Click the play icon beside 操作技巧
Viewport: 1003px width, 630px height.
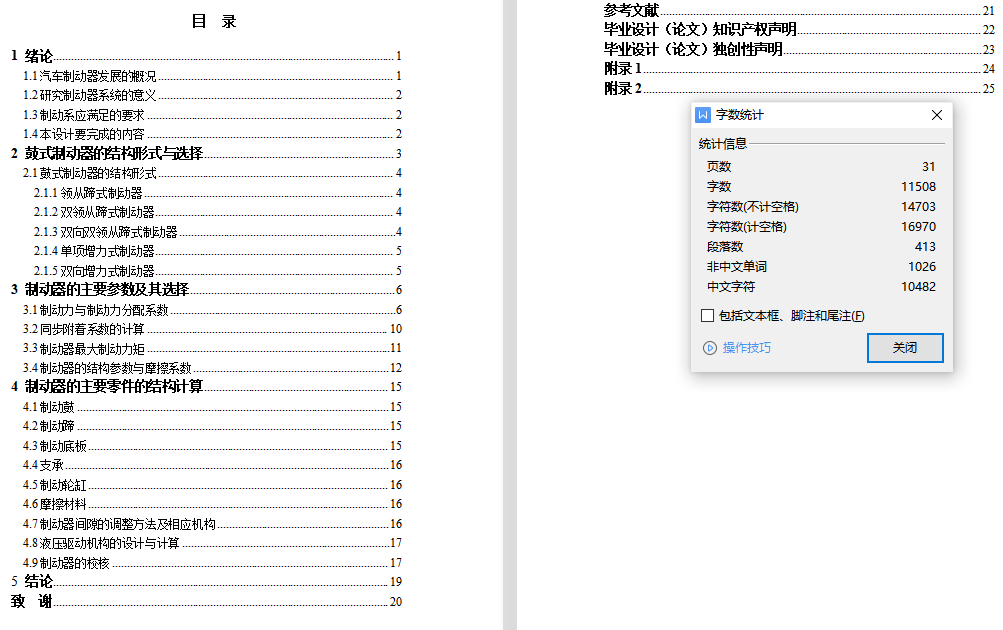pos(709,348)
